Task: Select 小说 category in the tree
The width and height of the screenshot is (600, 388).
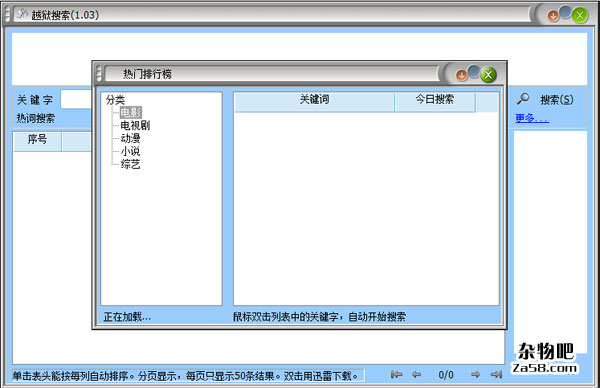Action: click(130, 151)
